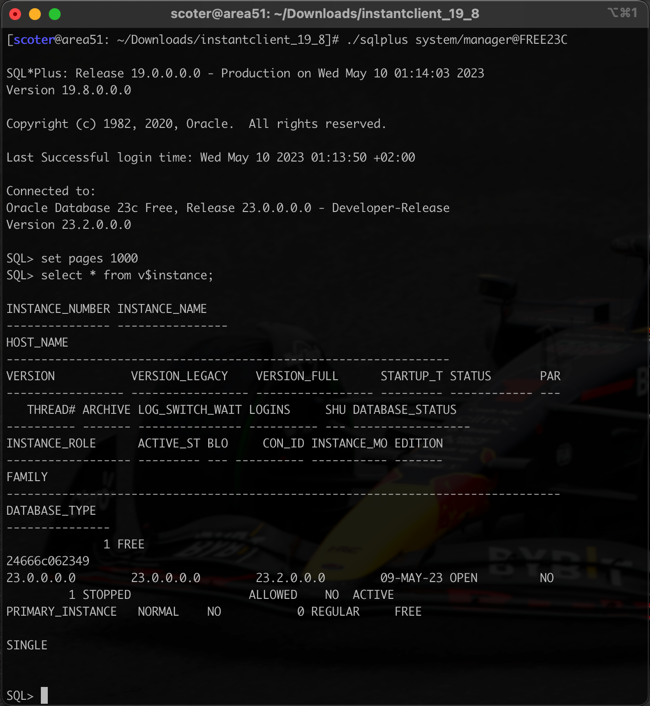
Task: Click the startup date 09-MAY-23
Action: click(x=411, y=578)
